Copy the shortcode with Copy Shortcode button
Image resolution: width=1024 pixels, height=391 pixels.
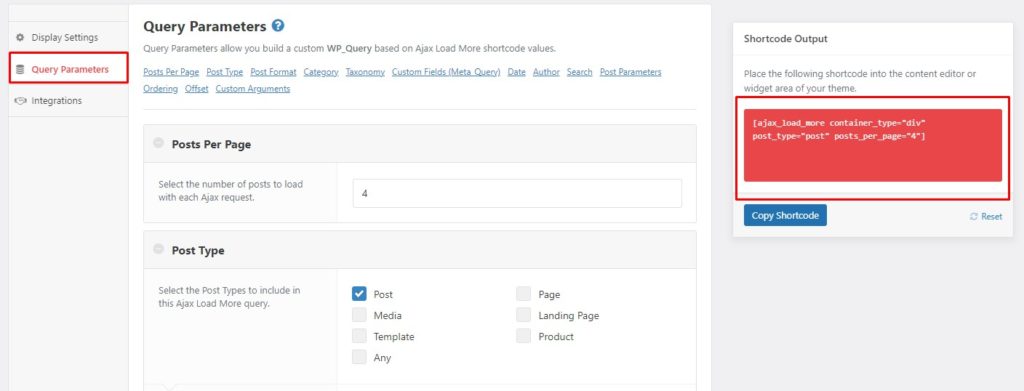785,215
